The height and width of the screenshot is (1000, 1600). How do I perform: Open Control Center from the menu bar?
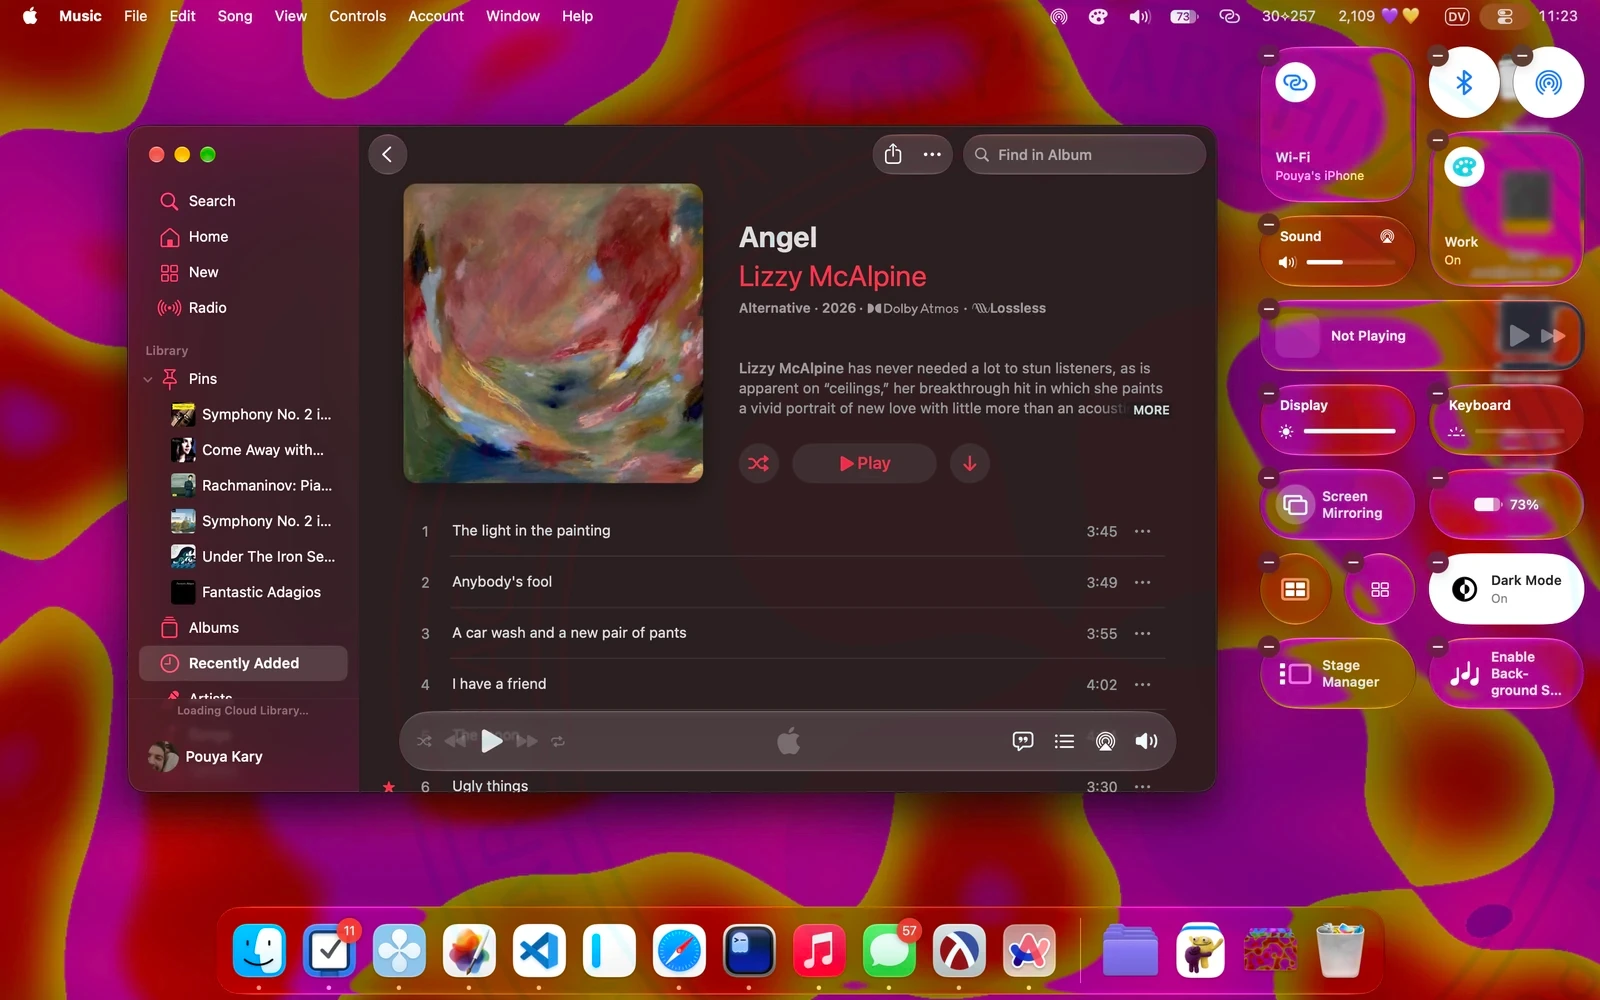1504,16
